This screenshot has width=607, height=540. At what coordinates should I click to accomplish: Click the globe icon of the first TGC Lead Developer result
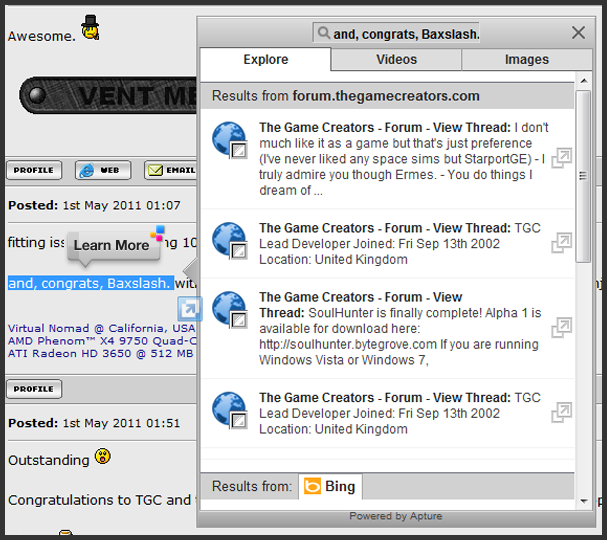pos(230,240)
